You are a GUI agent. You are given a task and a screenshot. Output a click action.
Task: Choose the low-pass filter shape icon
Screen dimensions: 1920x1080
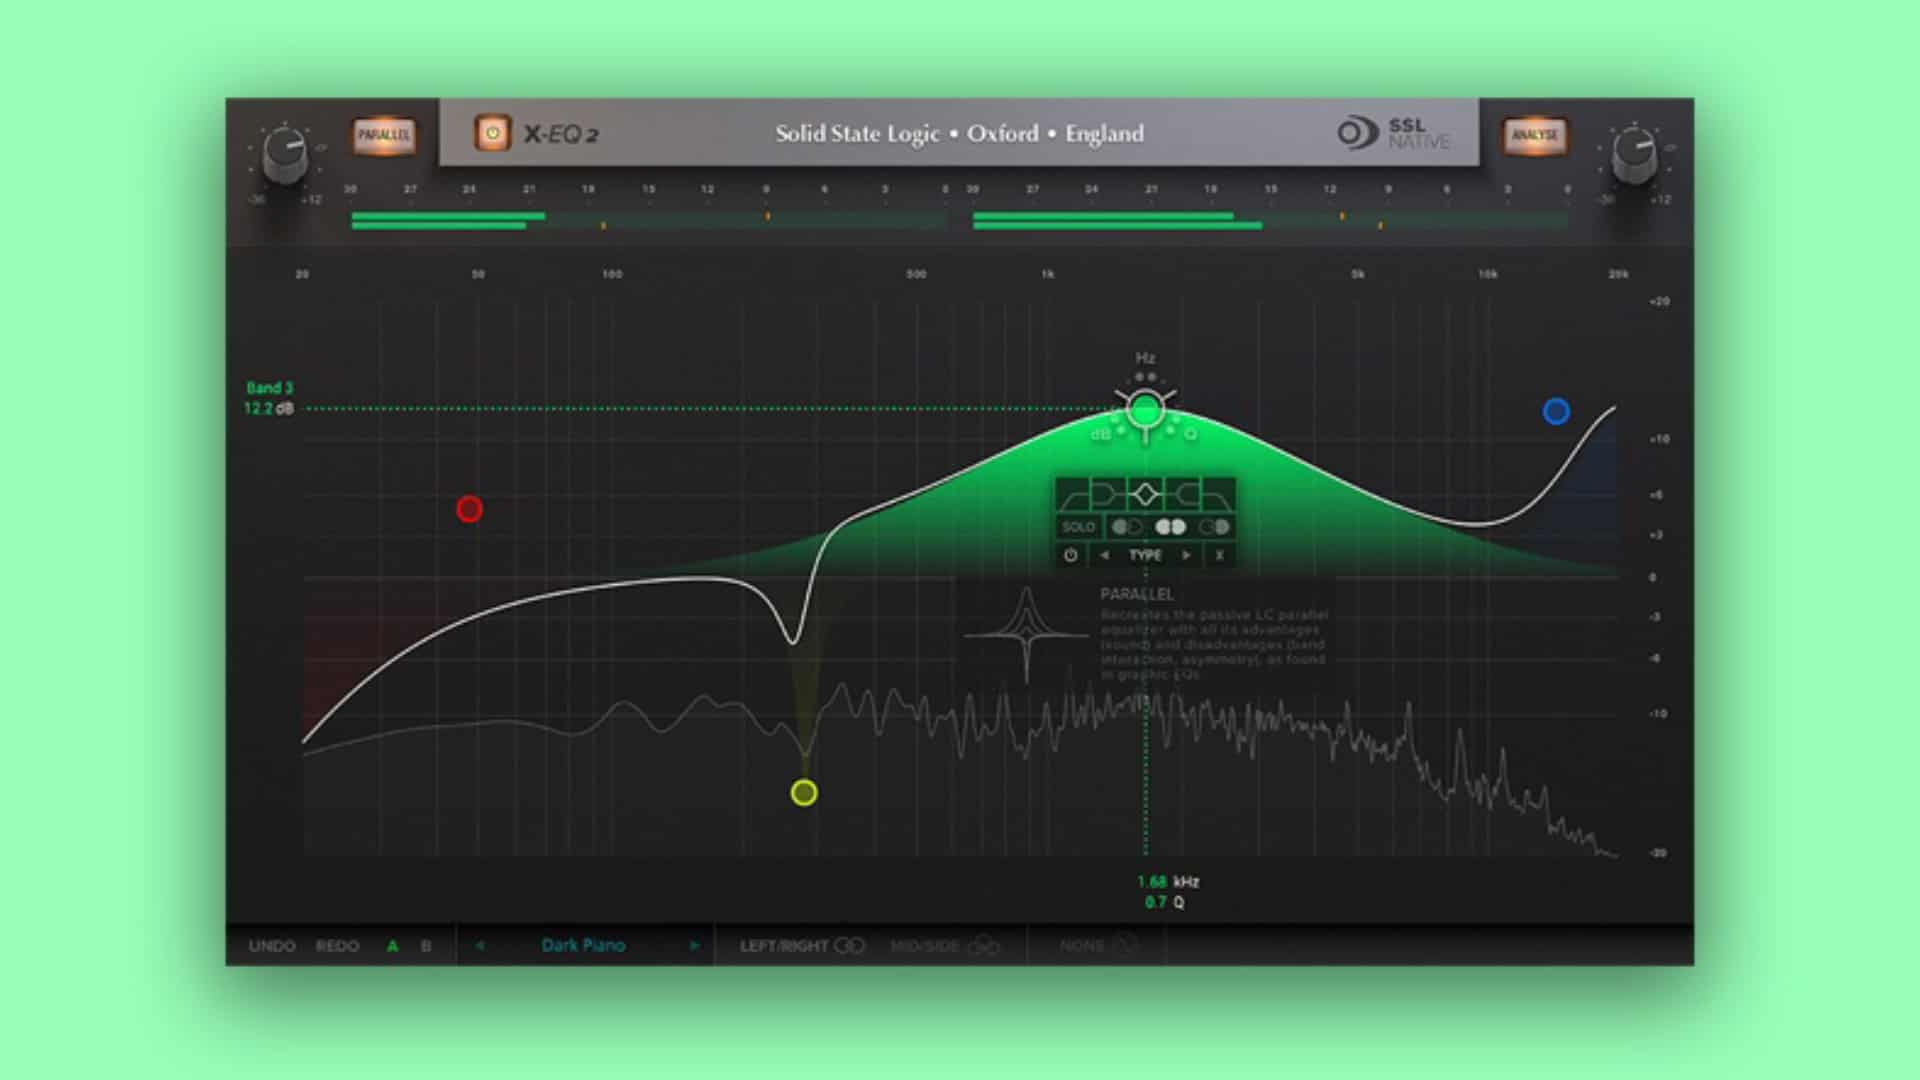(1217, 494)
